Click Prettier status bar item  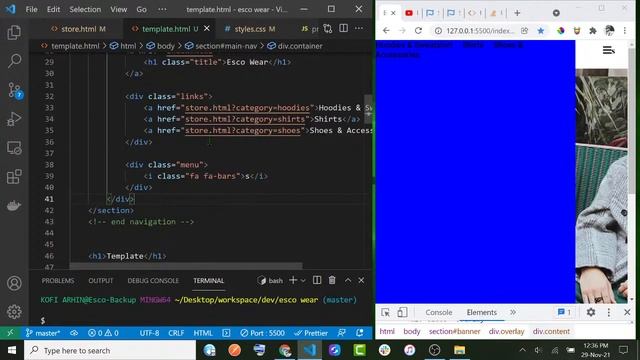click(311, 333)
